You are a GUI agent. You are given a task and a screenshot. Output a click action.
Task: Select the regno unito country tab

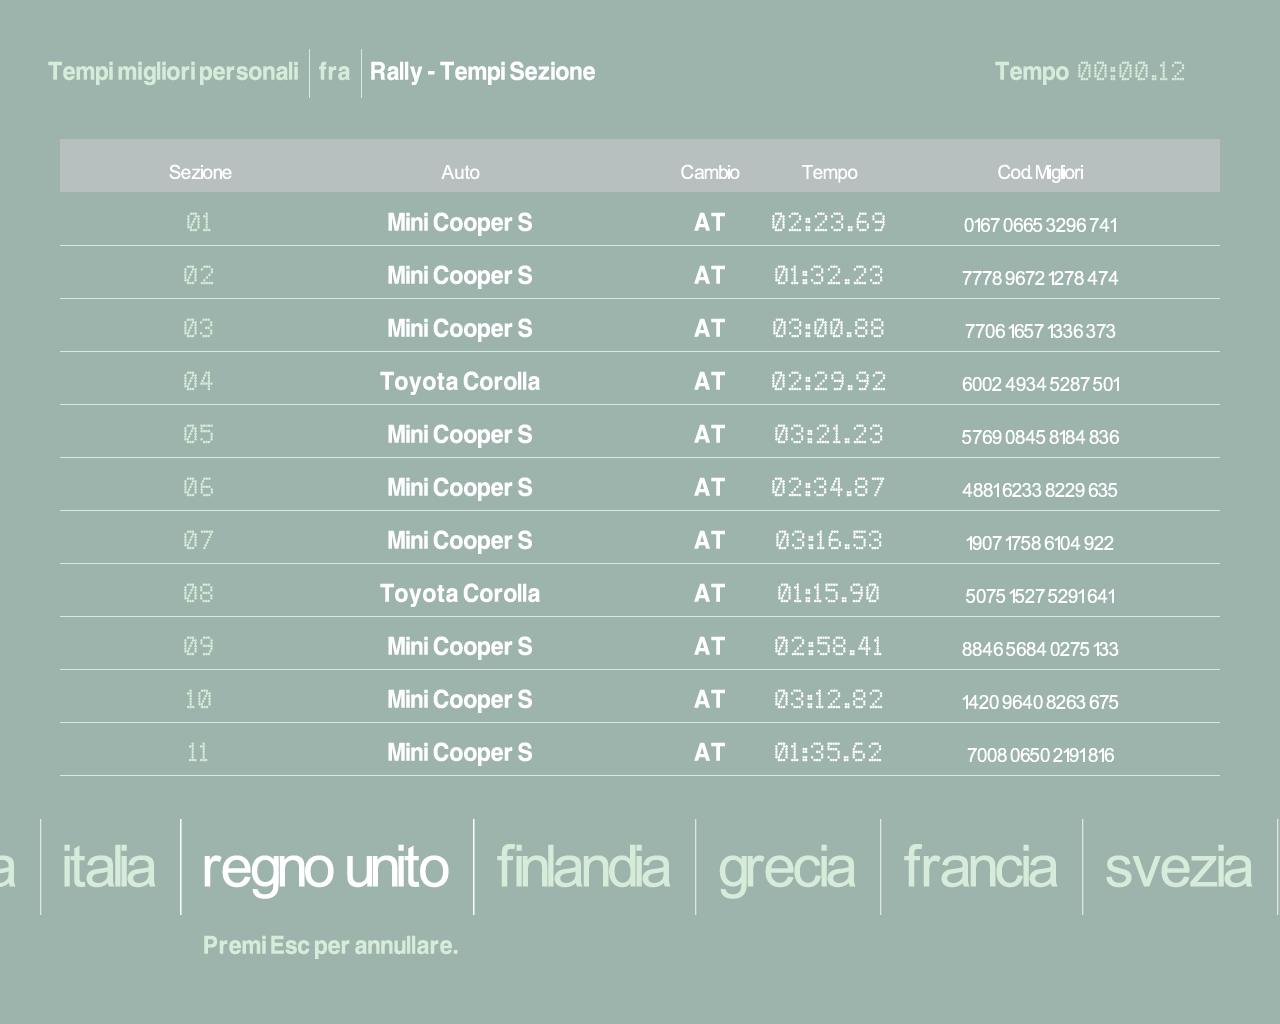click(x=325, y=866)
